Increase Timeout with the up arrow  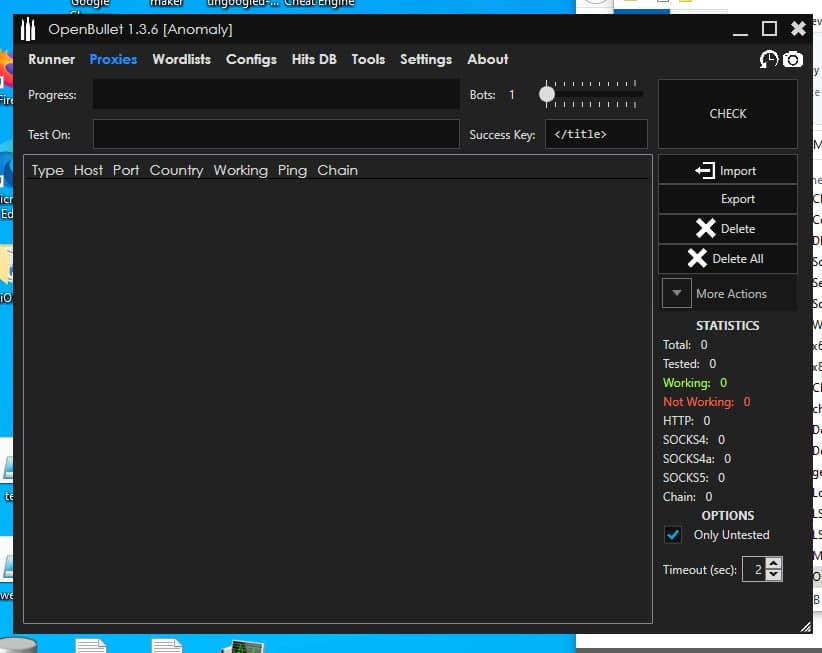point(773,565)
